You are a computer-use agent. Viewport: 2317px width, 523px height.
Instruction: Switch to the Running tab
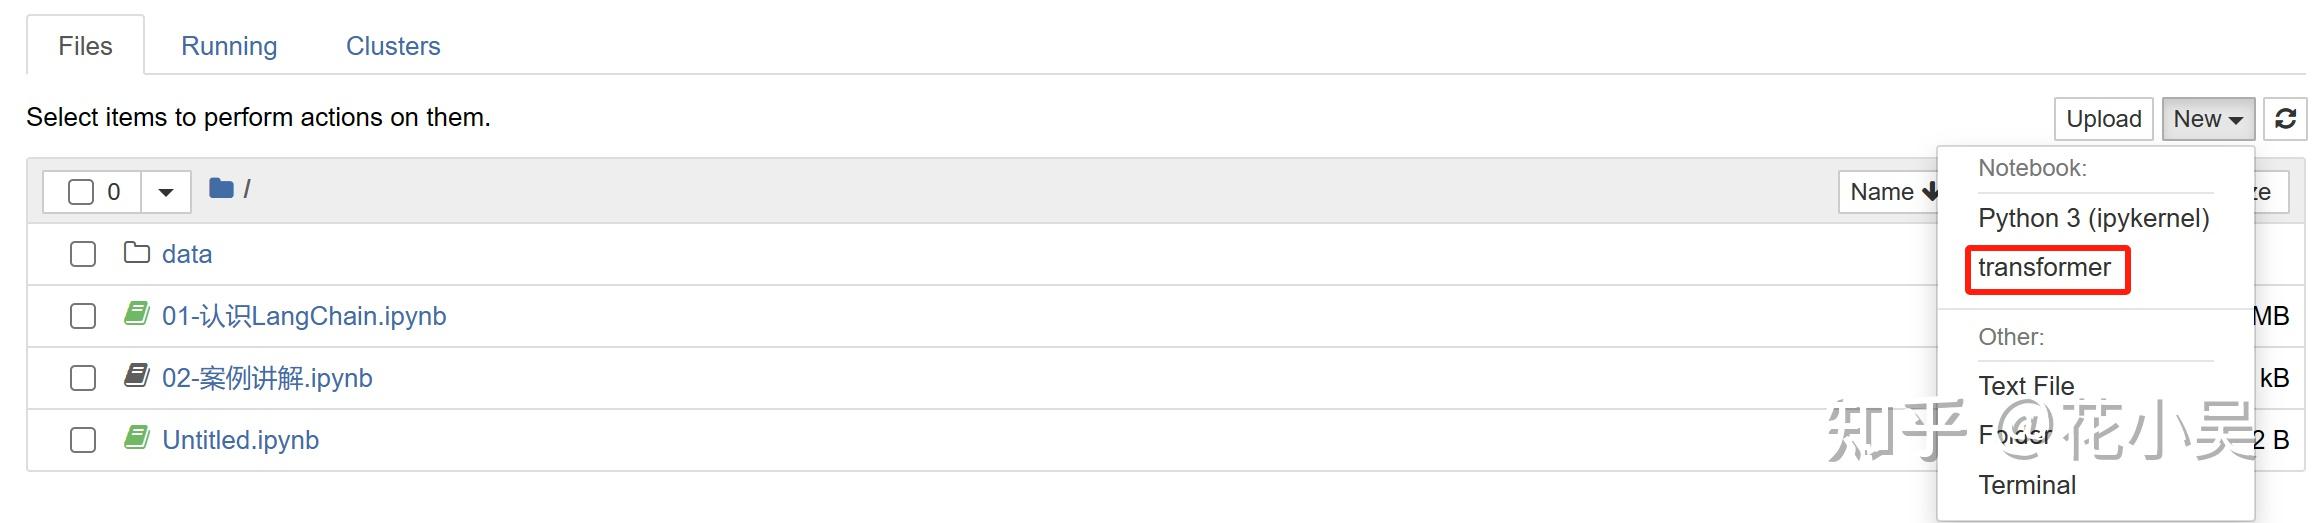(x=229, y=46)
